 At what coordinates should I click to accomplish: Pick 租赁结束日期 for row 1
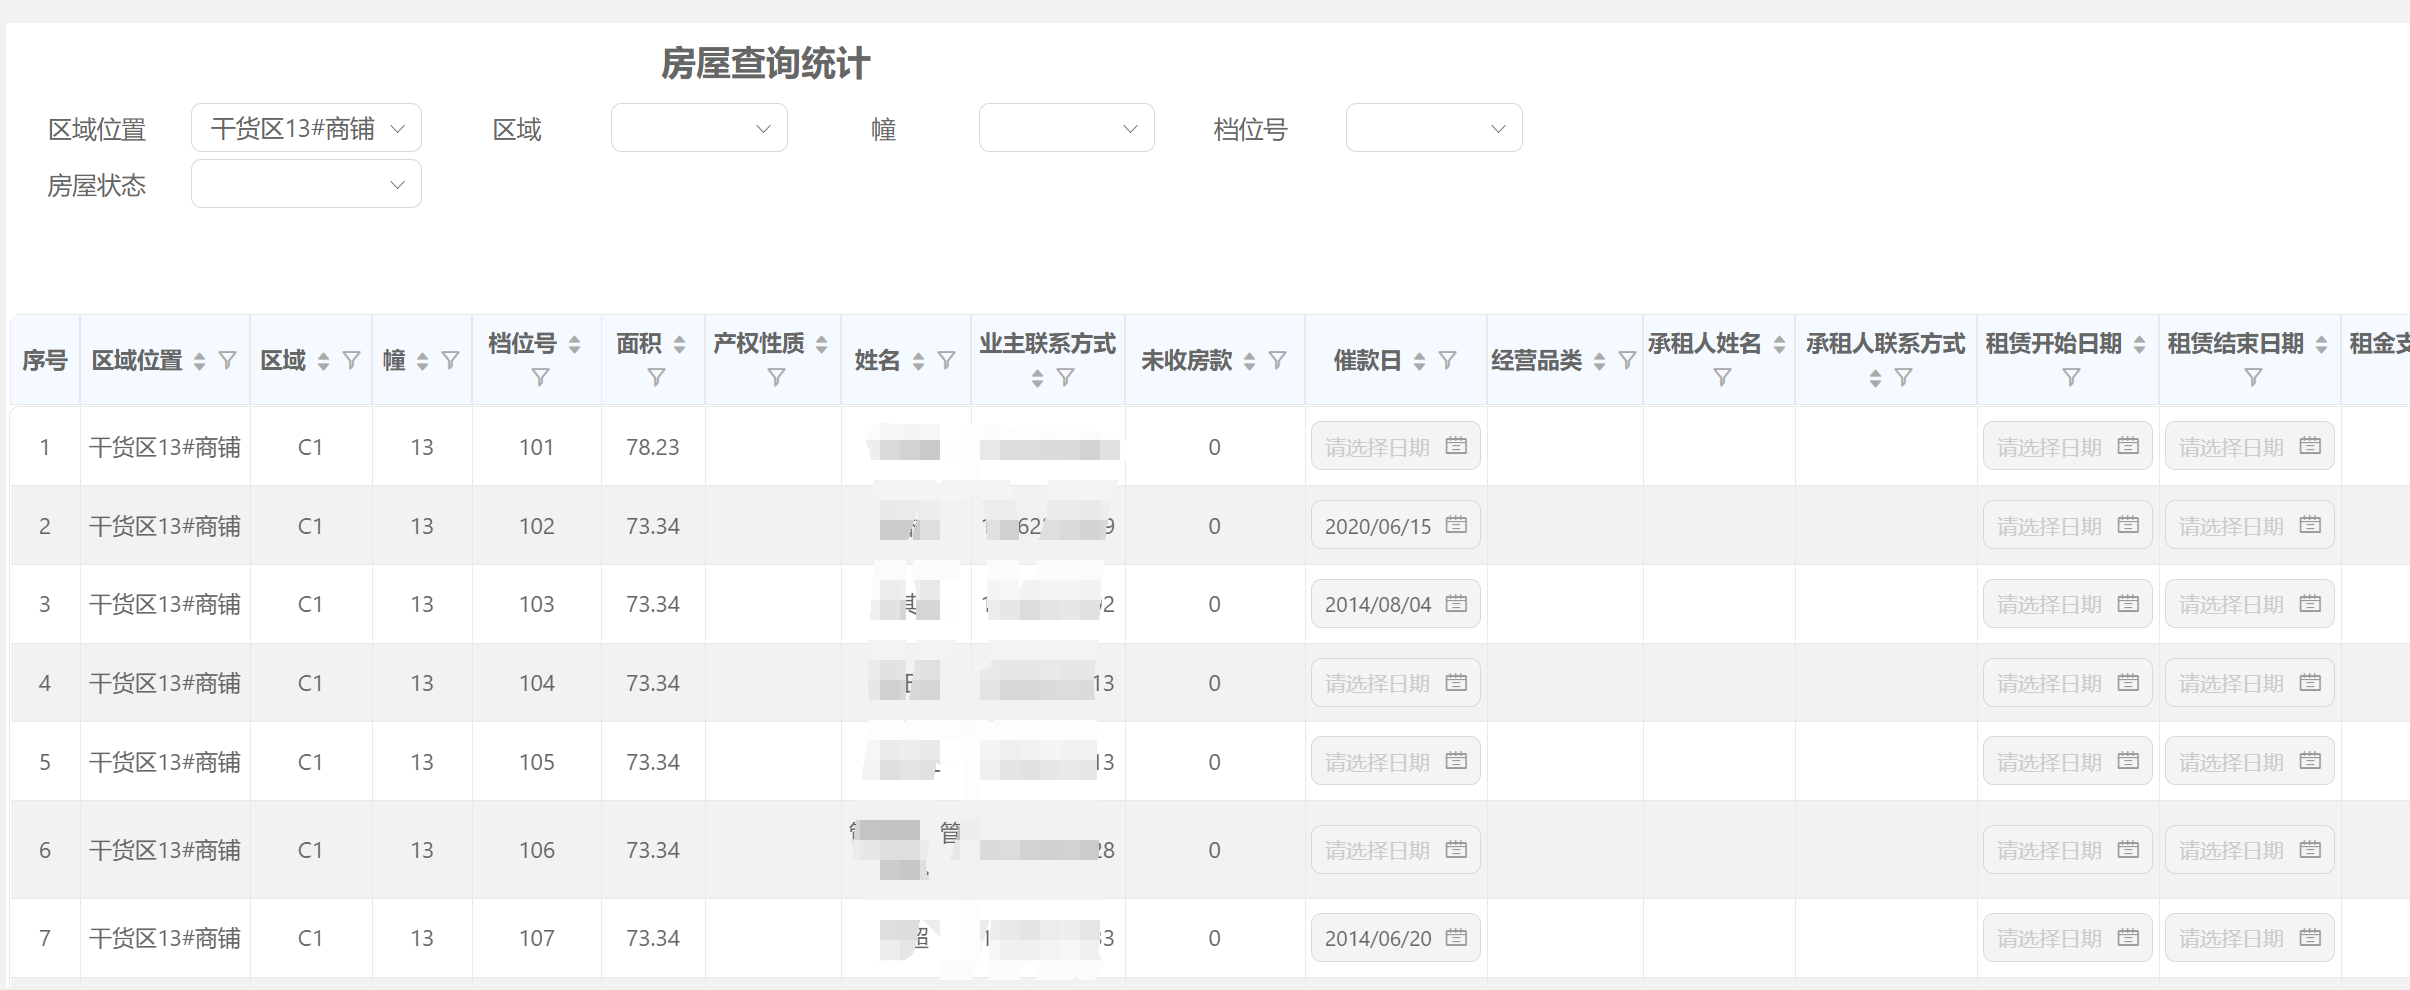click(2249, 446)
